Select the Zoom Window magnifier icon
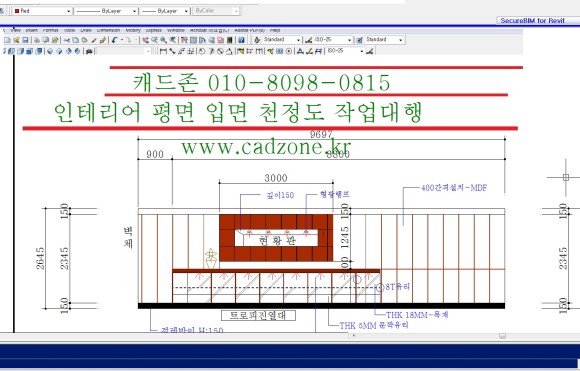Image resolution: width=580 pixels, height=371 pixels. [x=163, y=40]
